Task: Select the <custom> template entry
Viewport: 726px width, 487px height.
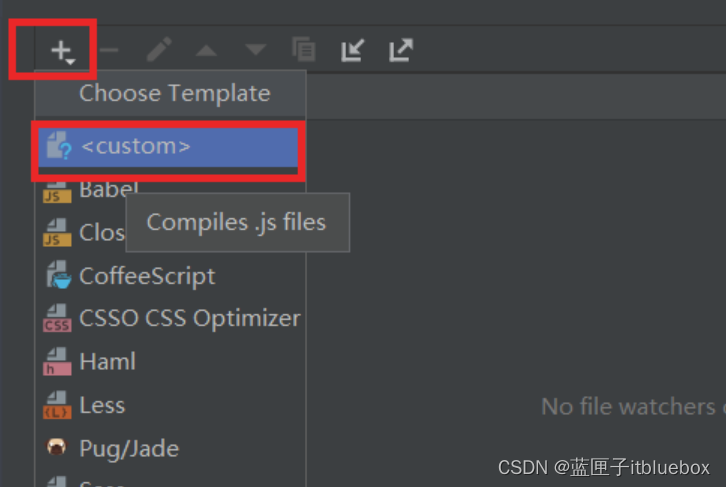Action: coord(136,146)
